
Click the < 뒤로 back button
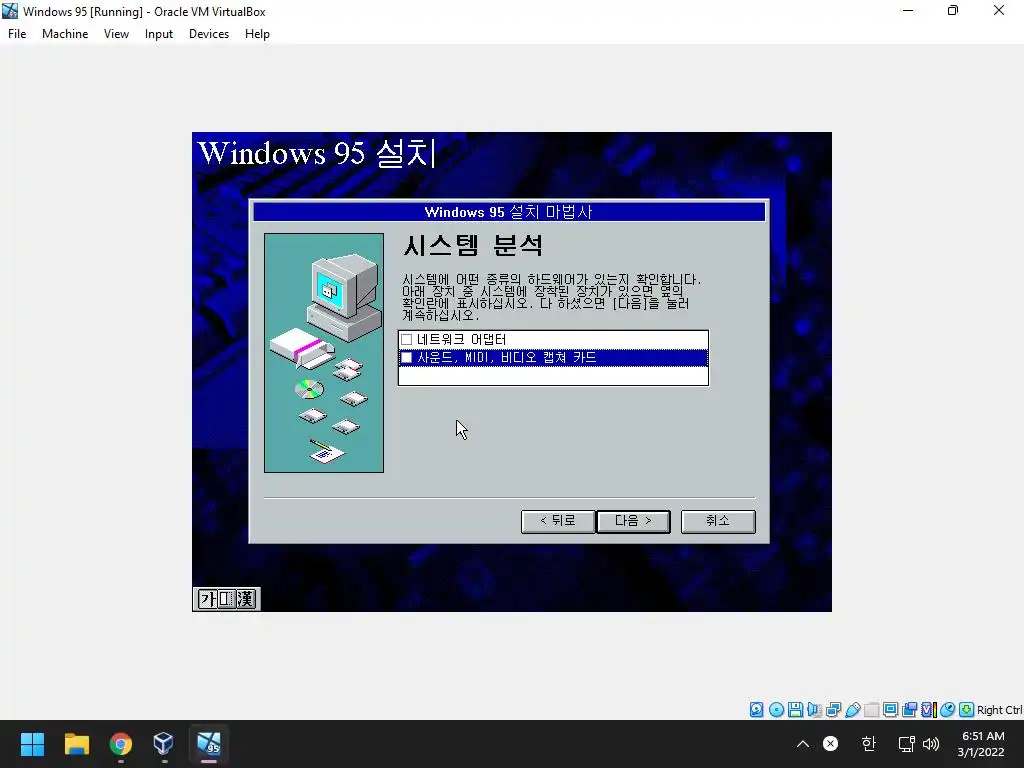(x=558, y=521)
